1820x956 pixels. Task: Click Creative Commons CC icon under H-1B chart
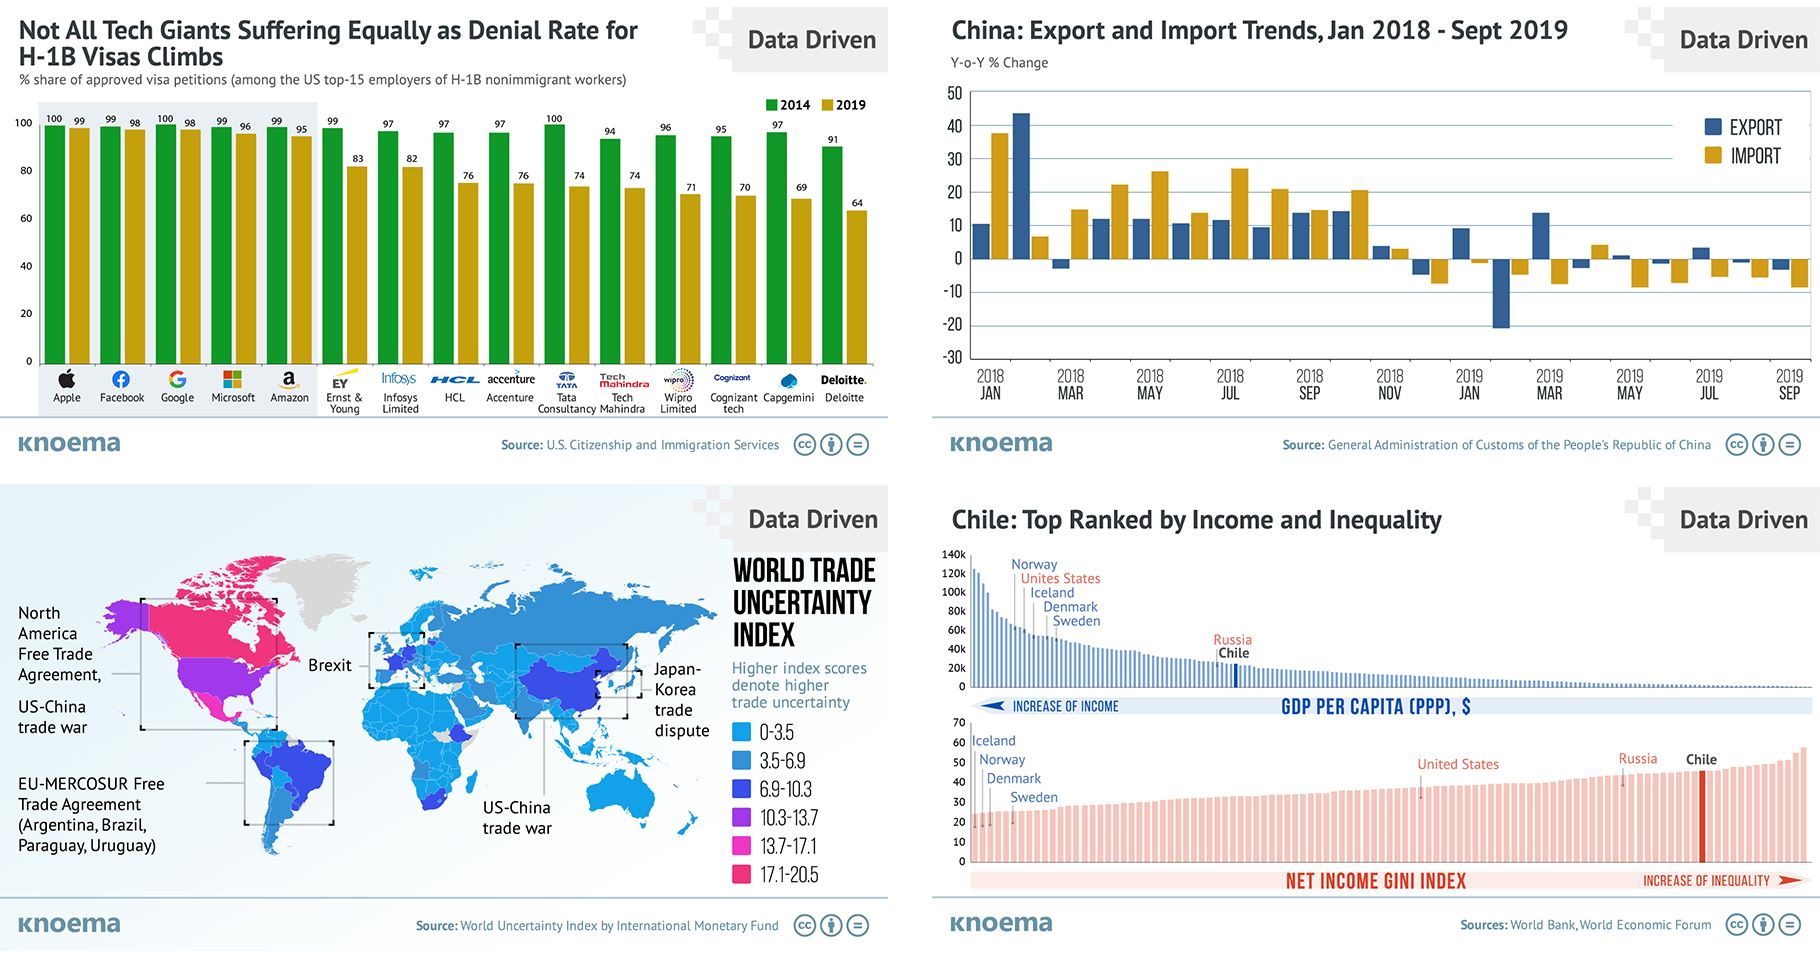point(805,445)
